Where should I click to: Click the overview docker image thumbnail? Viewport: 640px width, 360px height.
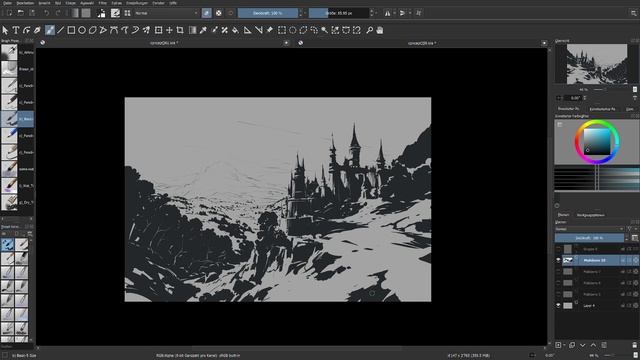[597, 64]
